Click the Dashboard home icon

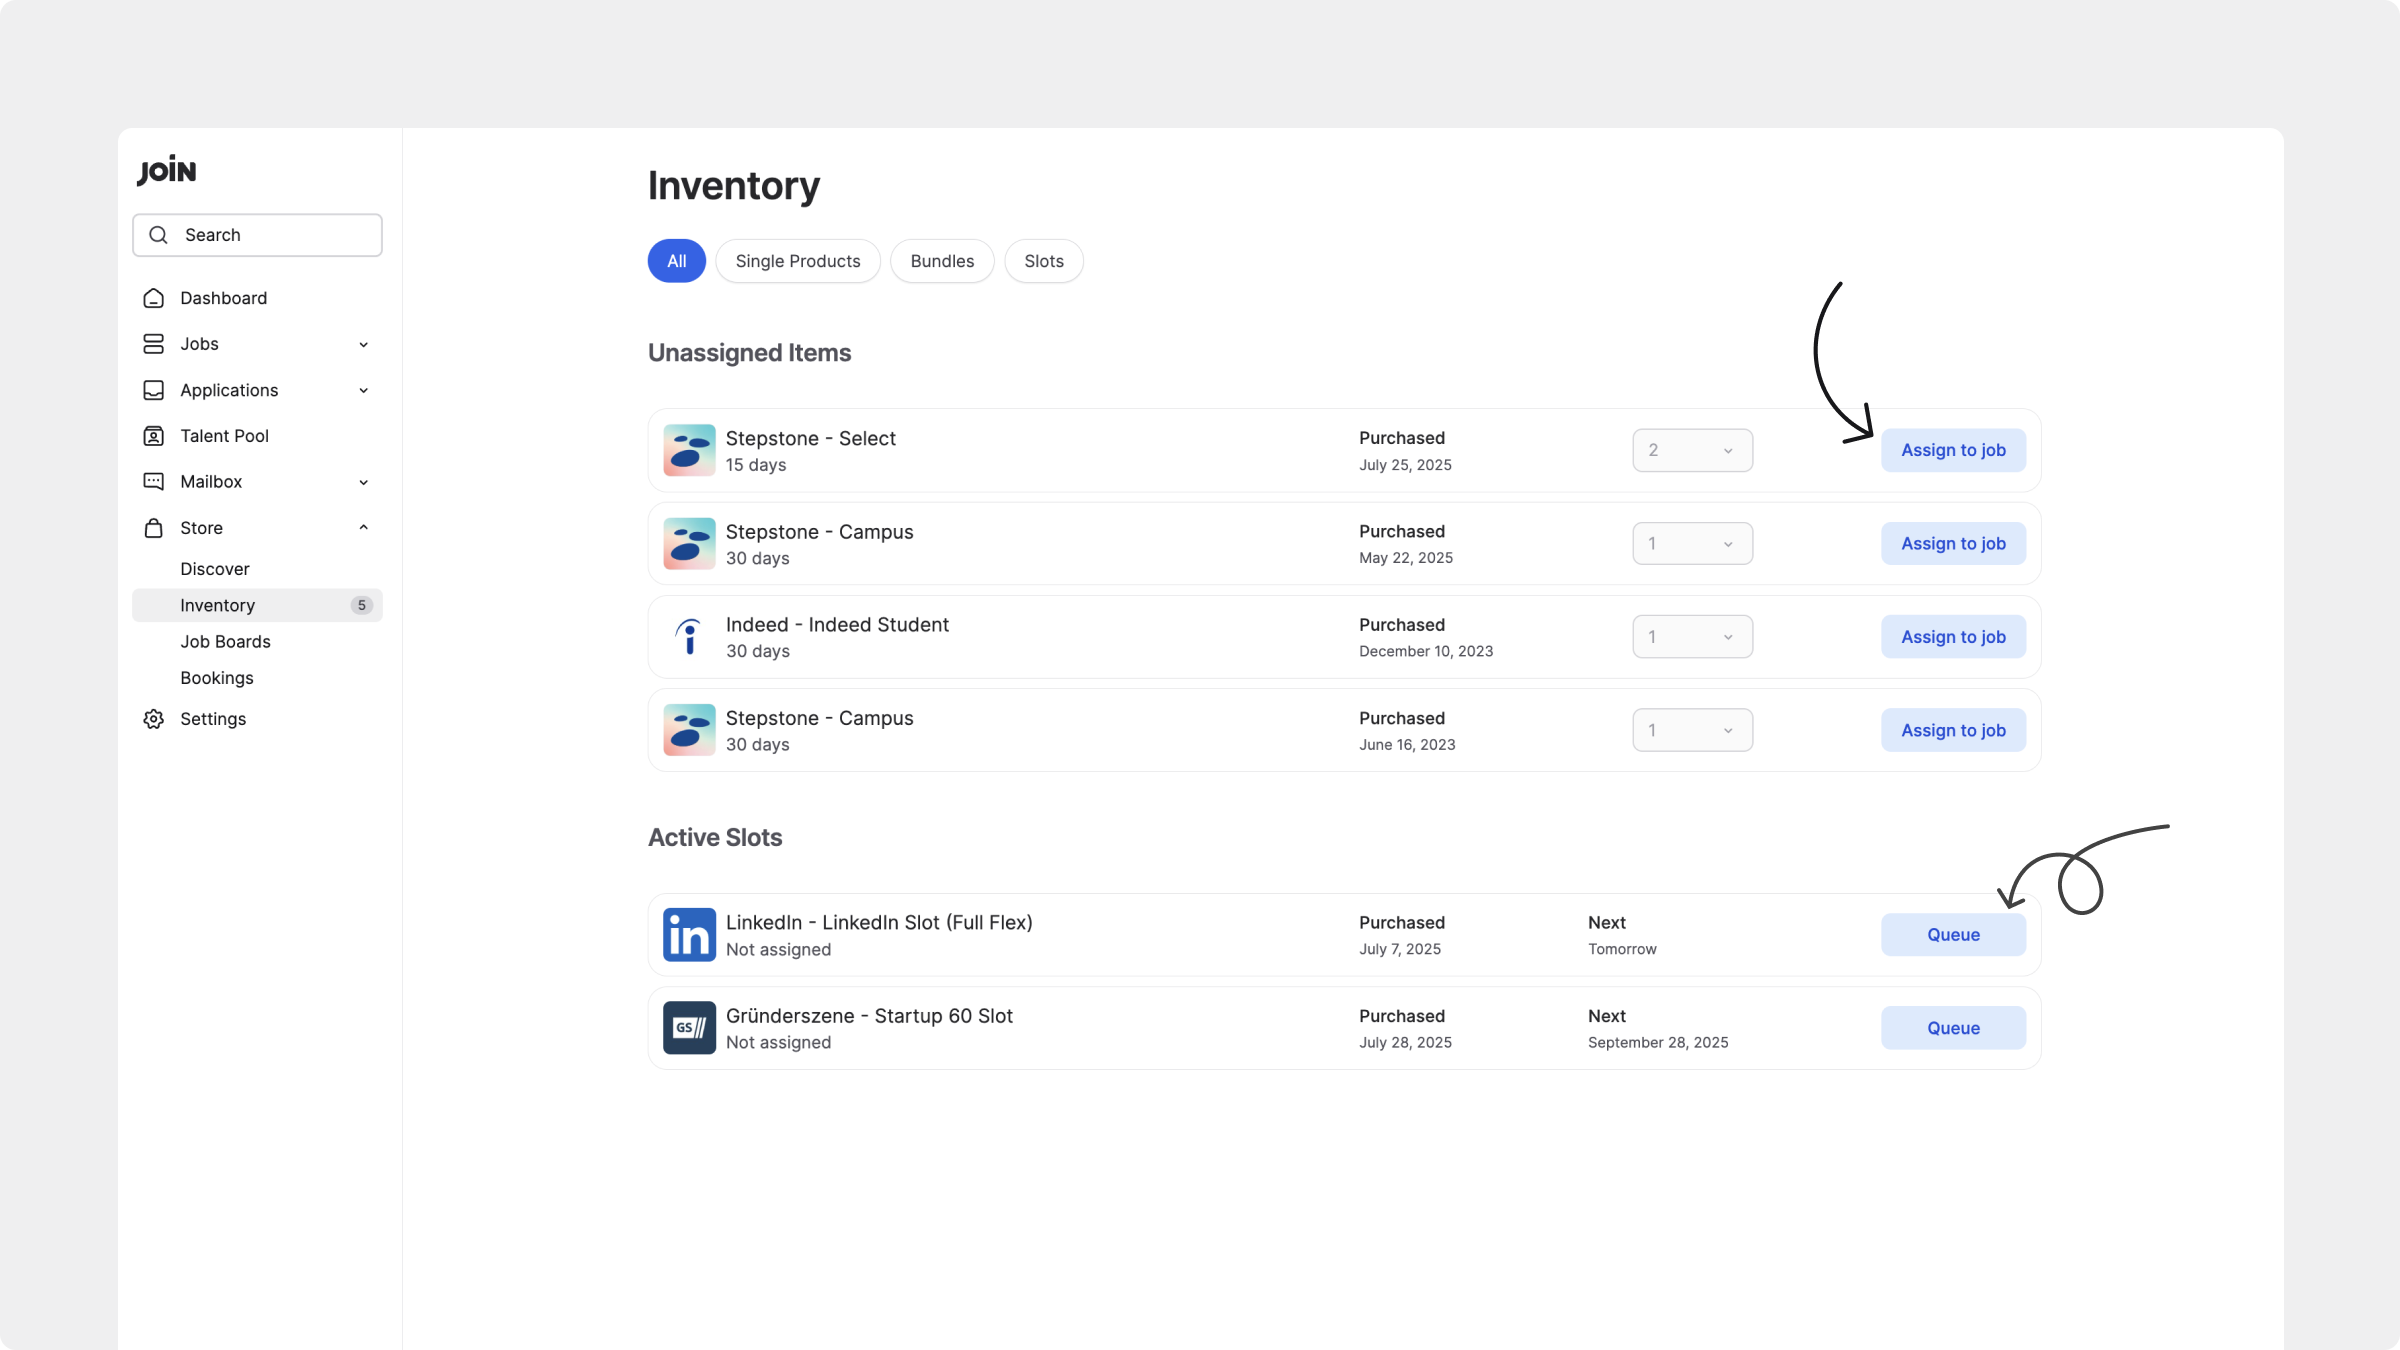[x=153, y=298]
